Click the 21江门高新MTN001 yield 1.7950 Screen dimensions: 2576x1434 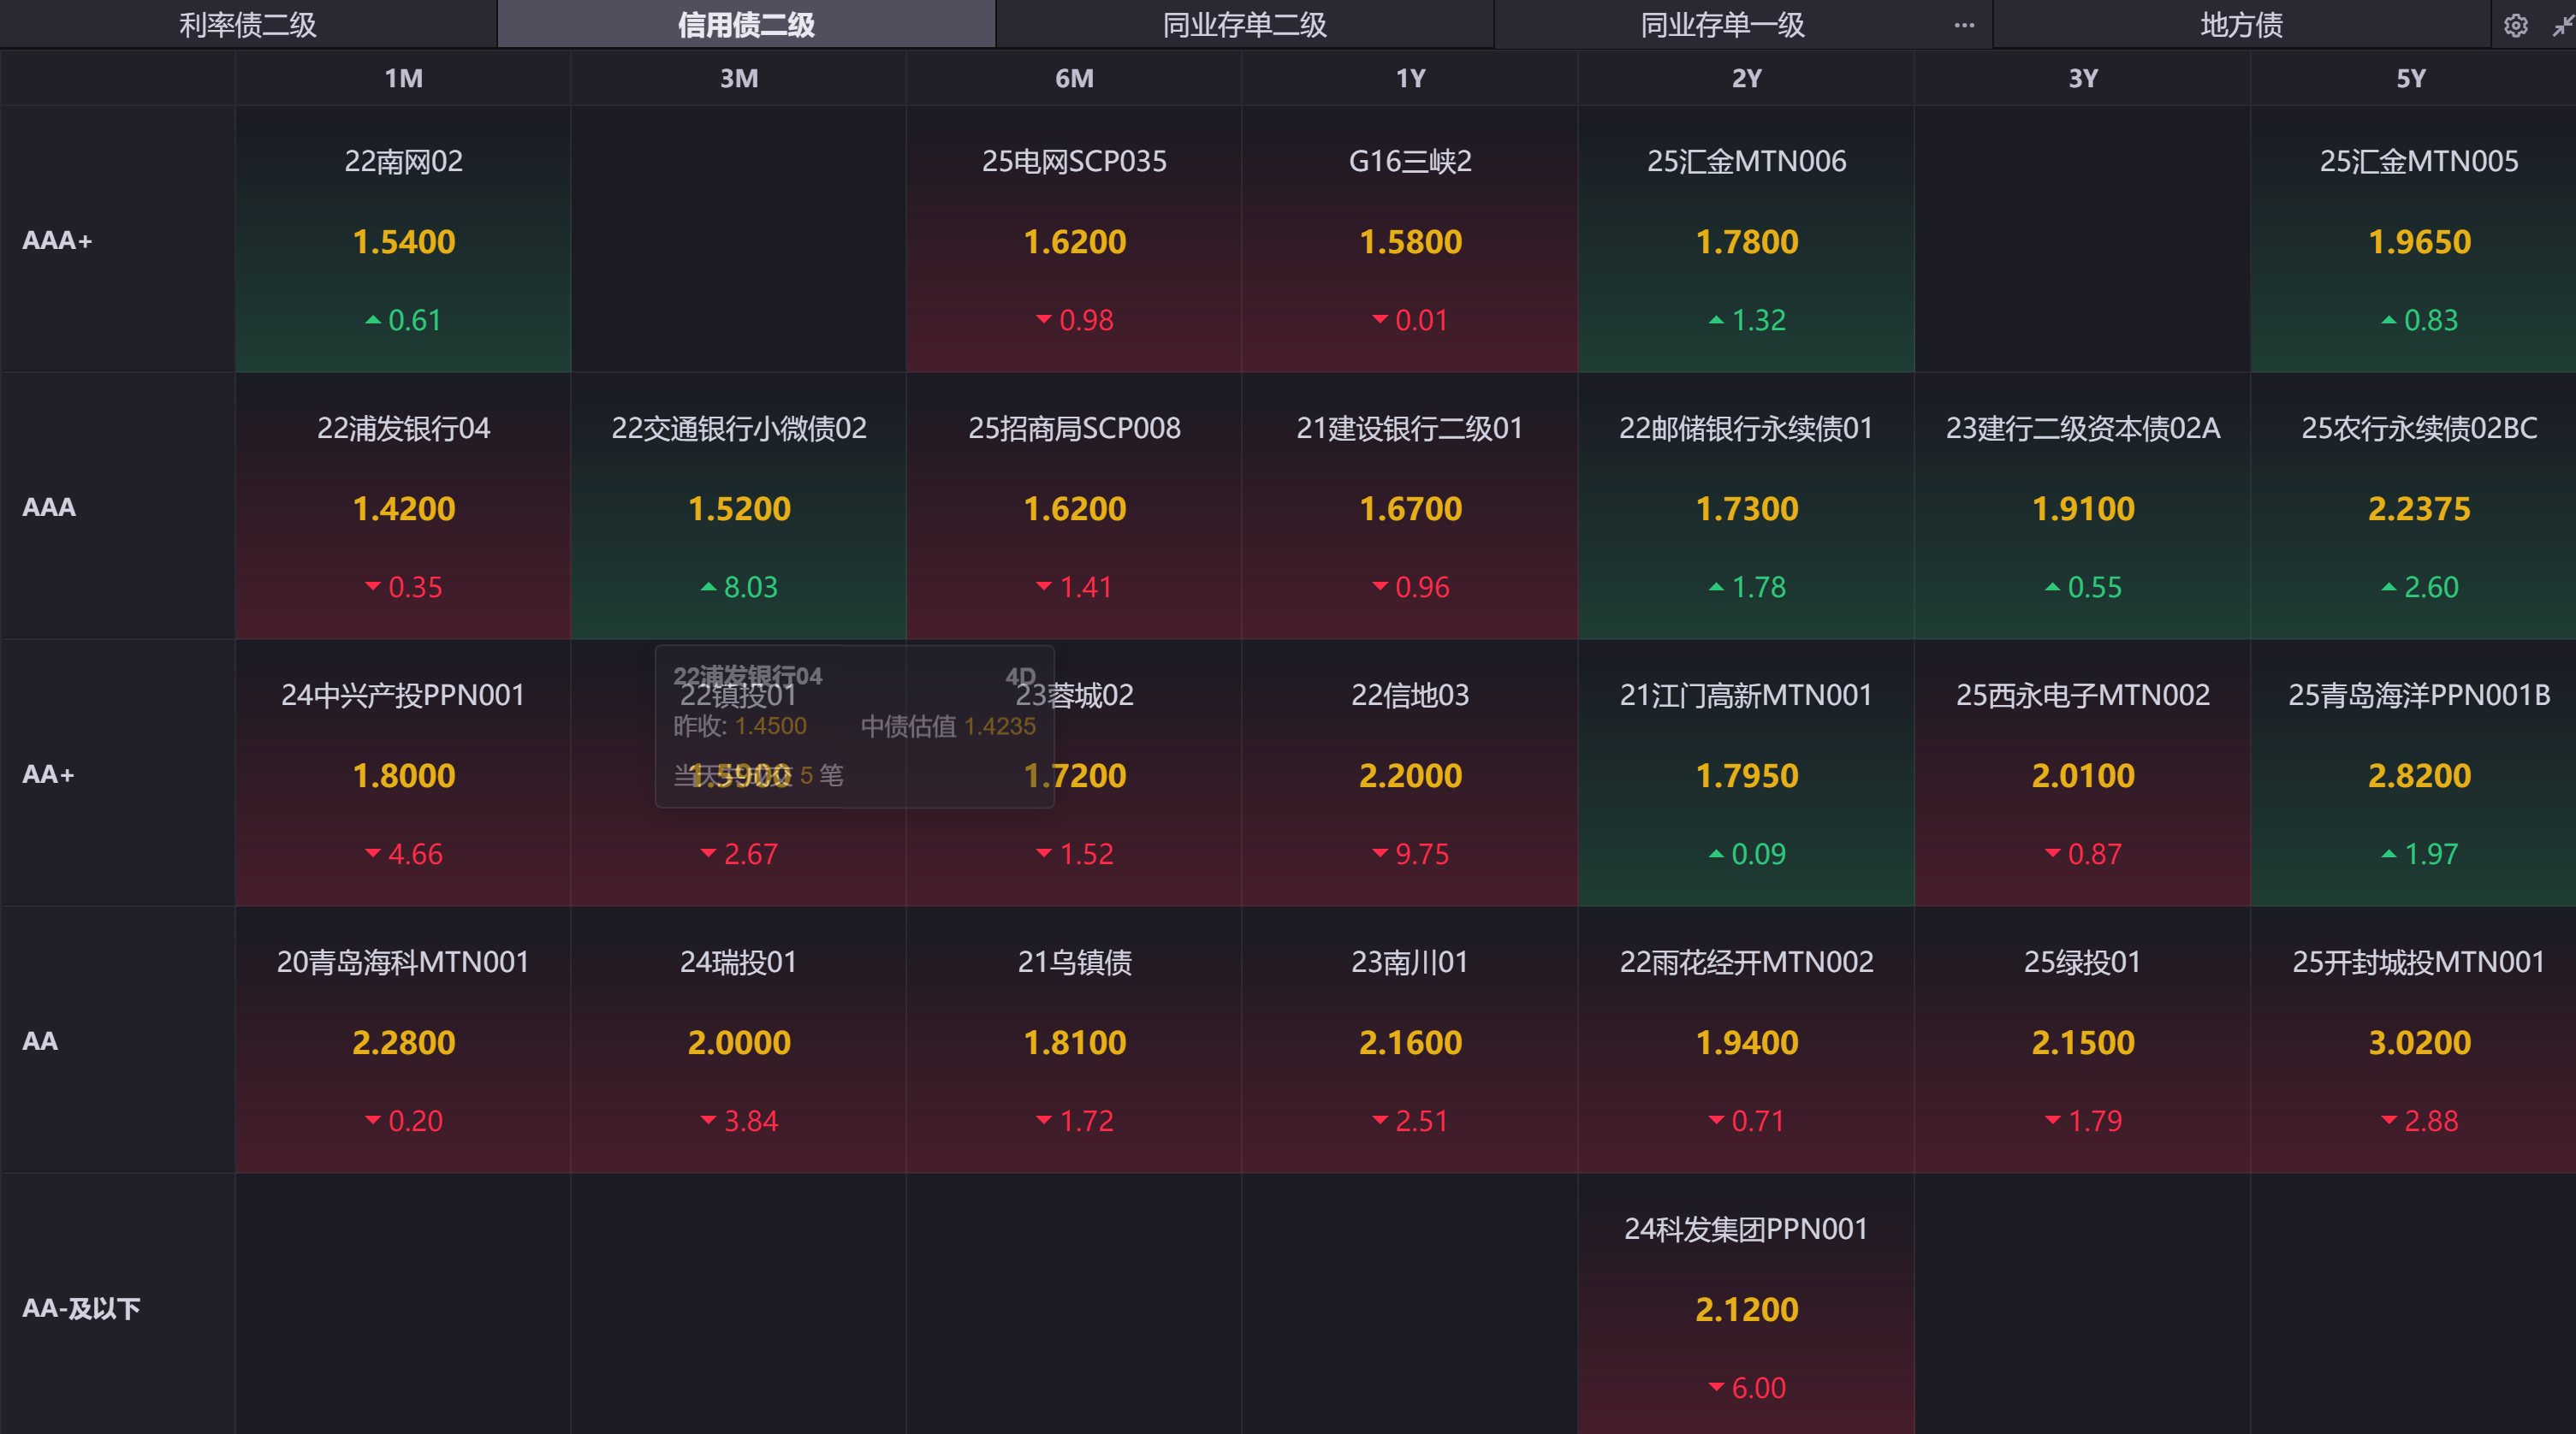point(1746,775)
